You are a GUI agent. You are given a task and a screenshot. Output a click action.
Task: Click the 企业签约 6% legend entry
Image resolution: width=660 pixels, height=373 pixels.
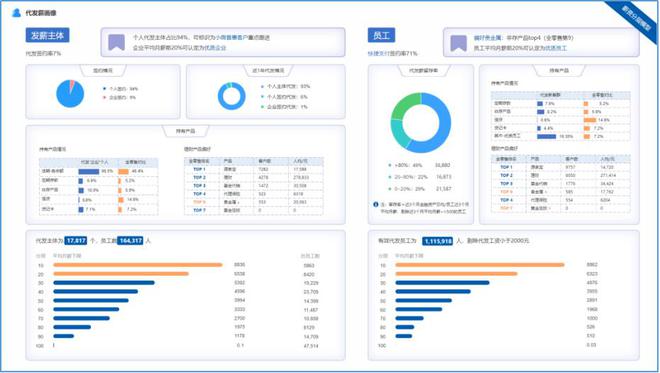click(x=120, y=98)
